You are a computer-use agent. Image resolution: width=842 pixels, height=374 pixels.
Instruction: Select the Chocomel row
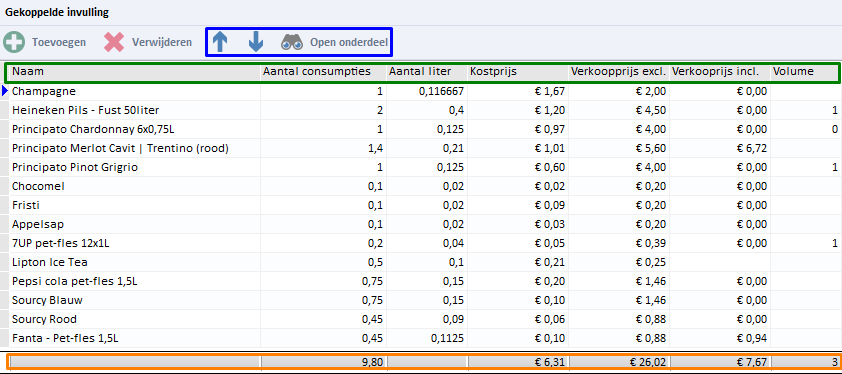[421, 186]
